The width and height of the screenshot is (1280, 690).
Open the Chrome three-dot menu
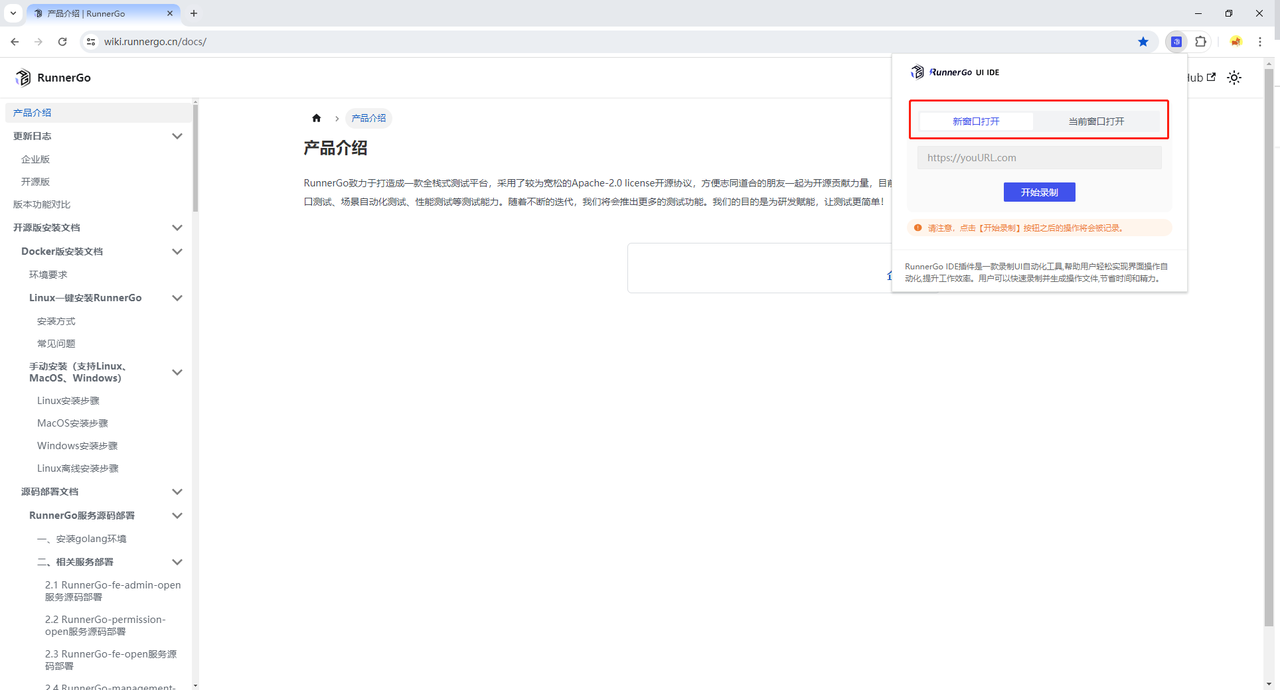[1262, 42]
